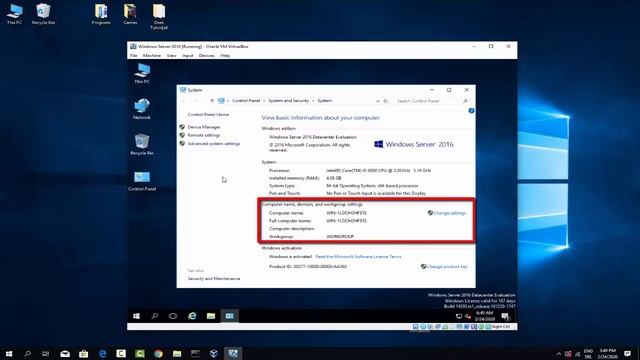Click the System window button on VM taskbar
Image resolution: width=640 pixels, height=360 pixels.
(x=229, y=316)
